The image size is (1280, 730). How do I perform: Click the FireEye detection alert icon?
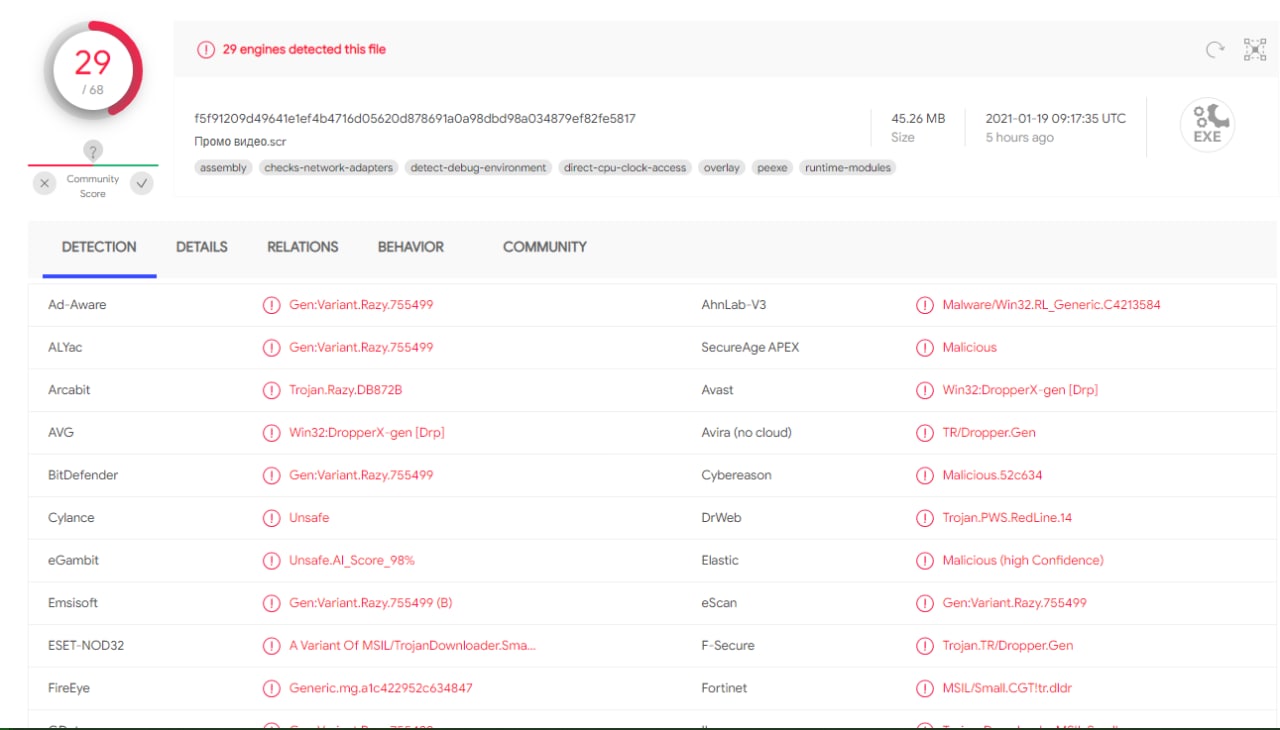271,688
